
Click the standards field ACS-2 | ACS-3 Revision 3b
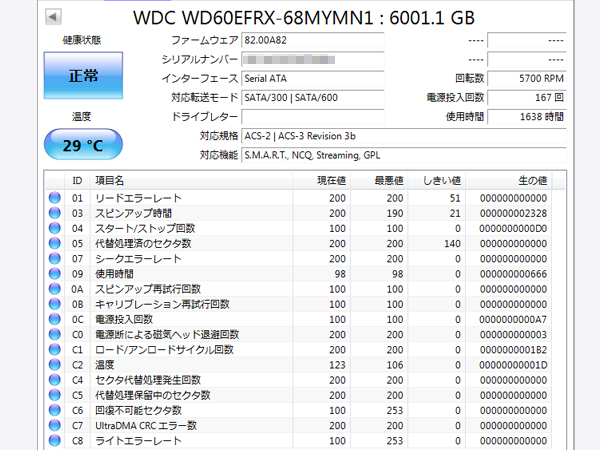coord(404,136)
